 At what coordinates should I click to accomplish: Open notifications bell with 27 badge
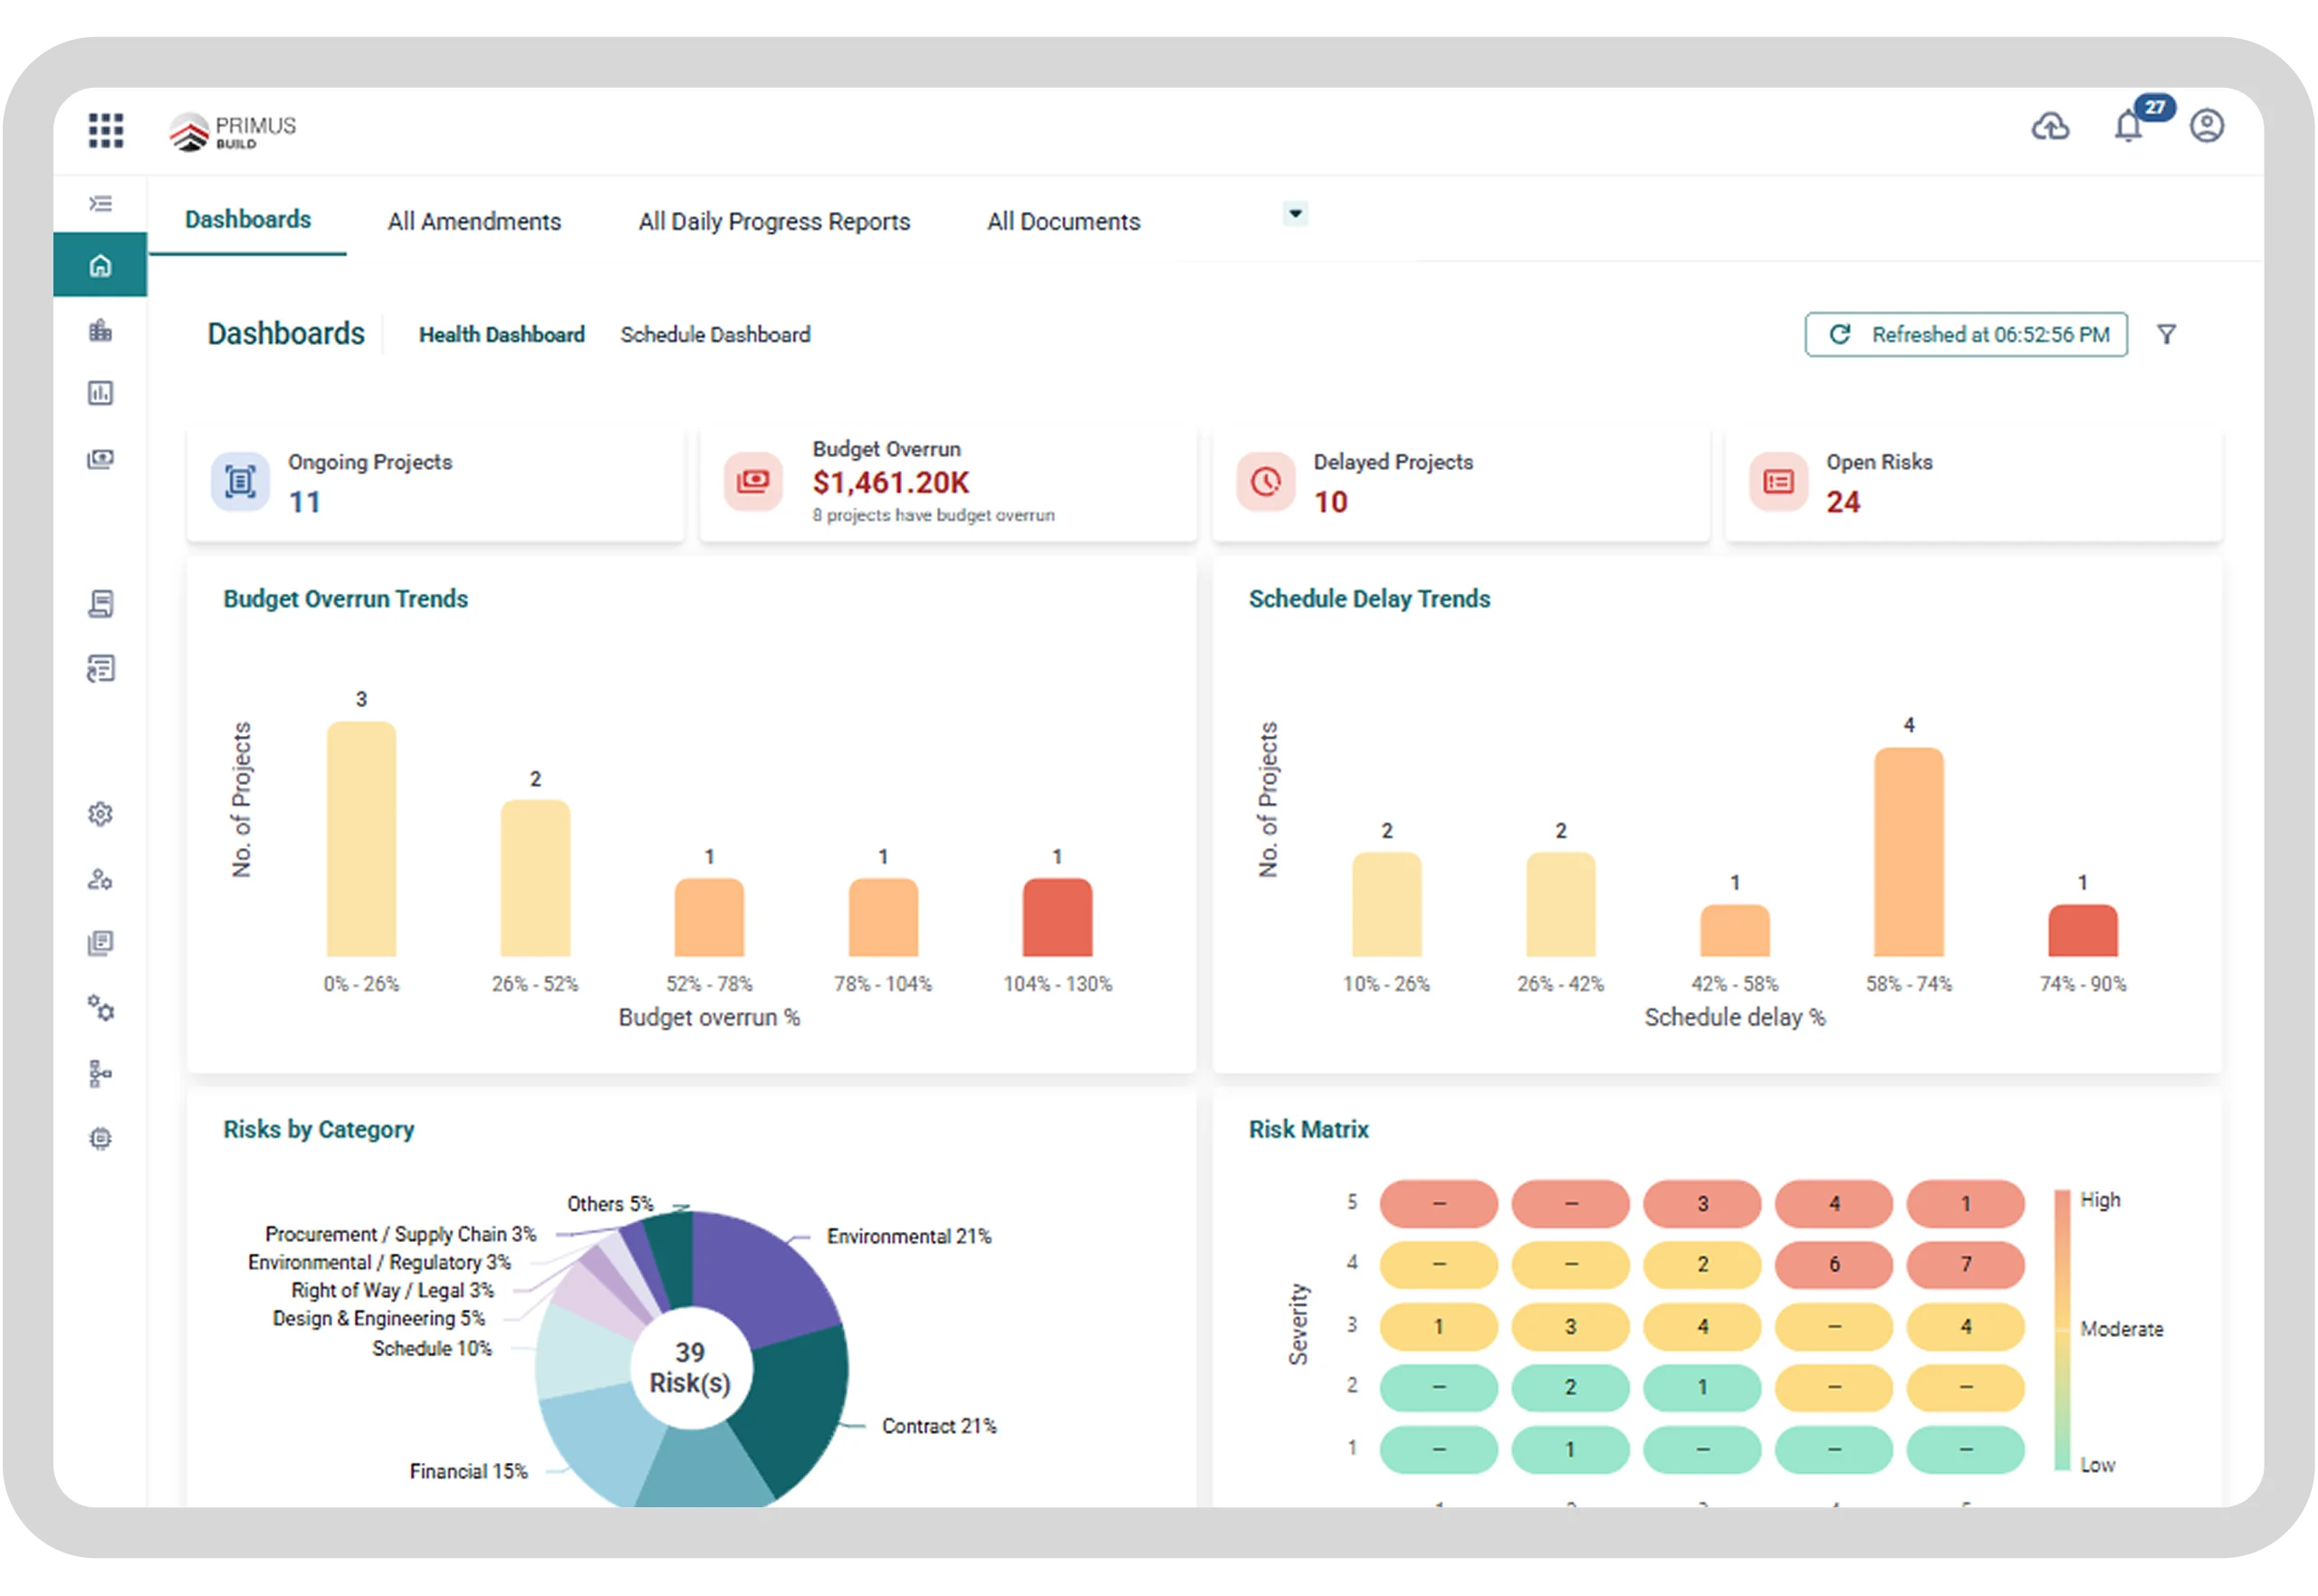click(x=2129, y=126)
